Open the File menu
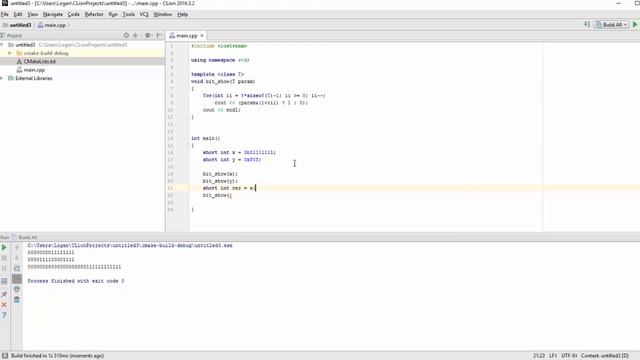Viewport: 640px width, 360px height. [x=4, y=14]
